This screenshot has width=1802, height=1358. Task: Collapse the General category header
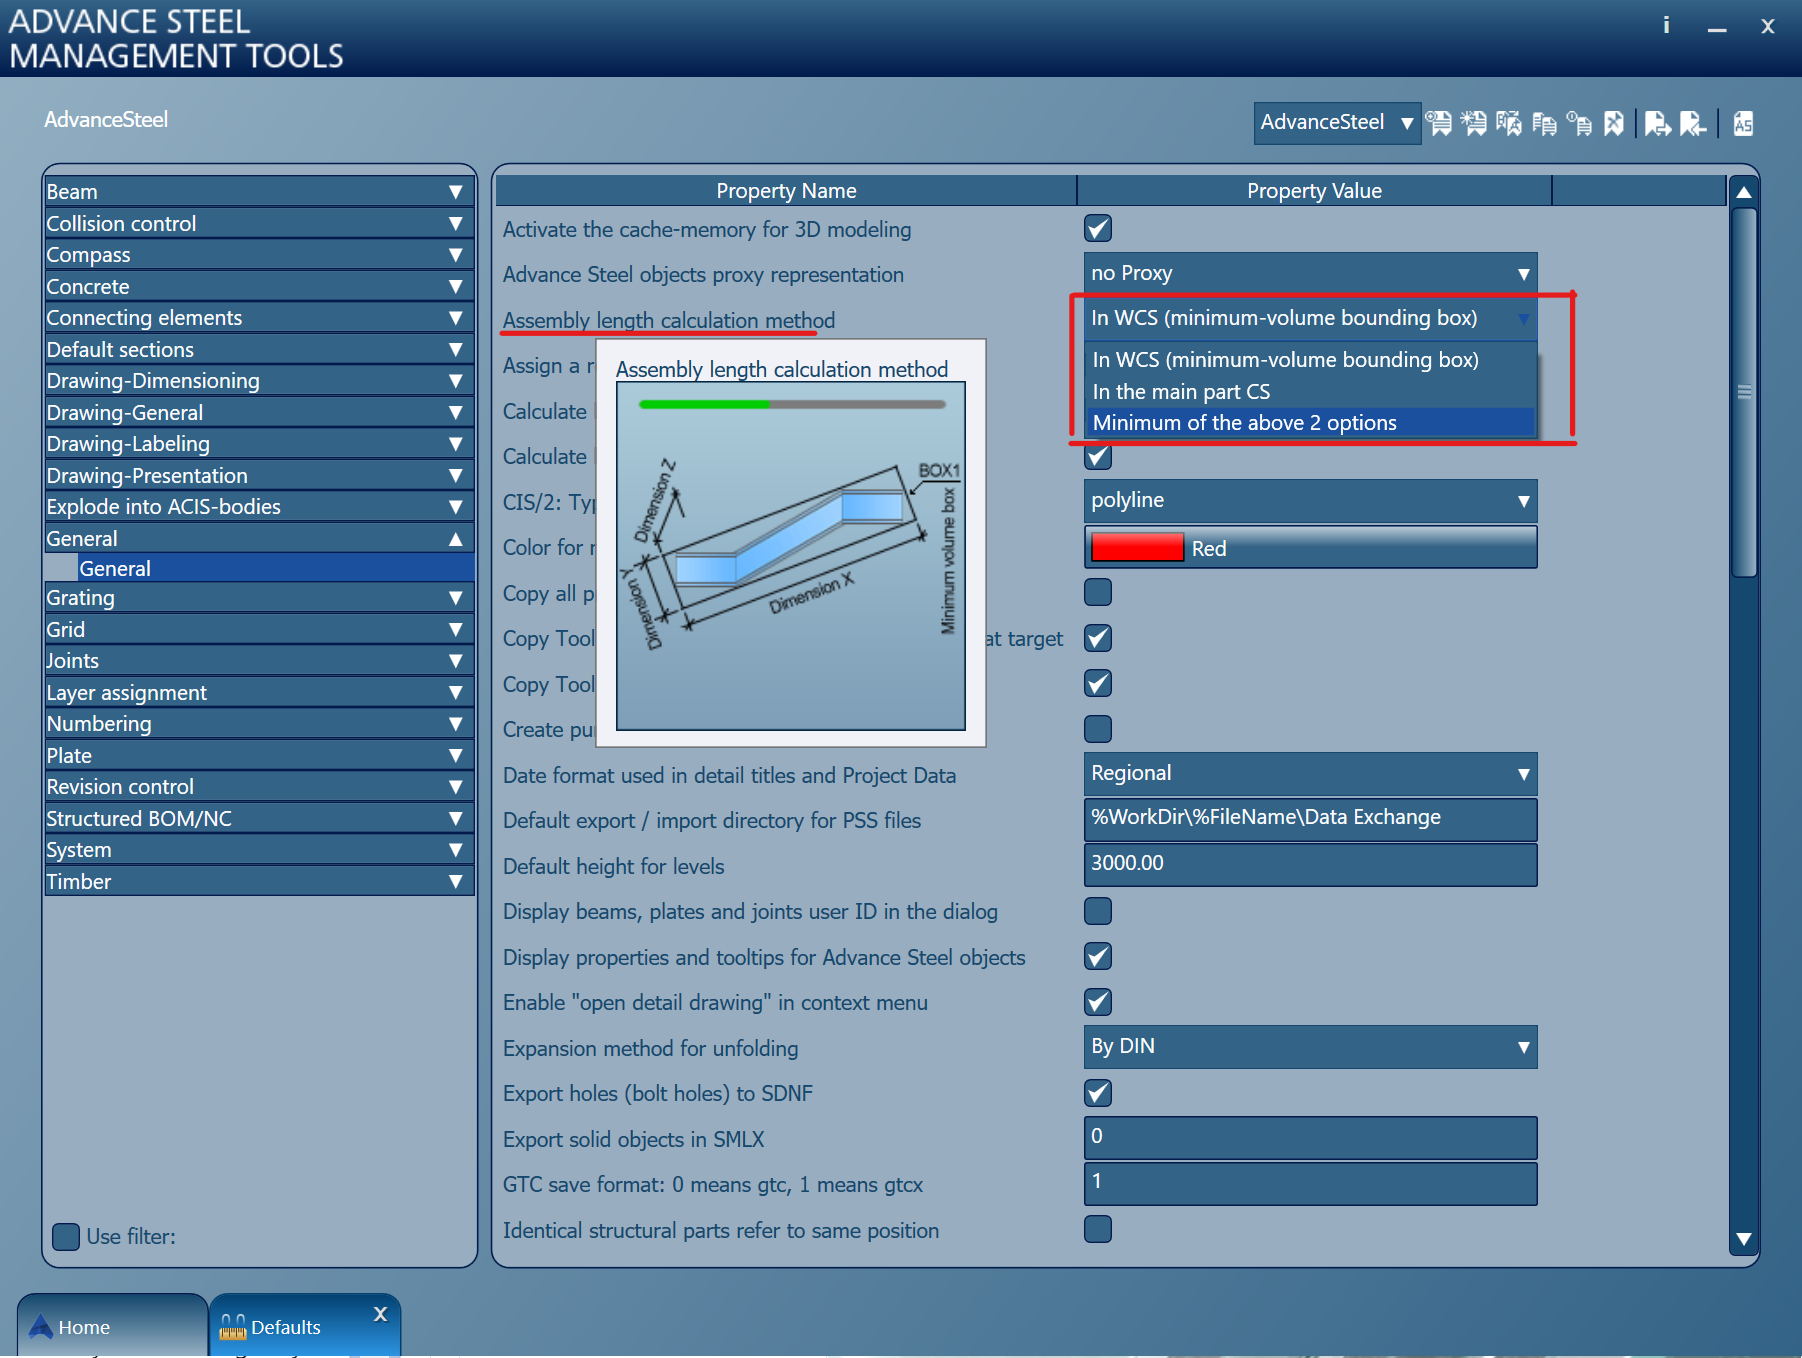[259, 539]
